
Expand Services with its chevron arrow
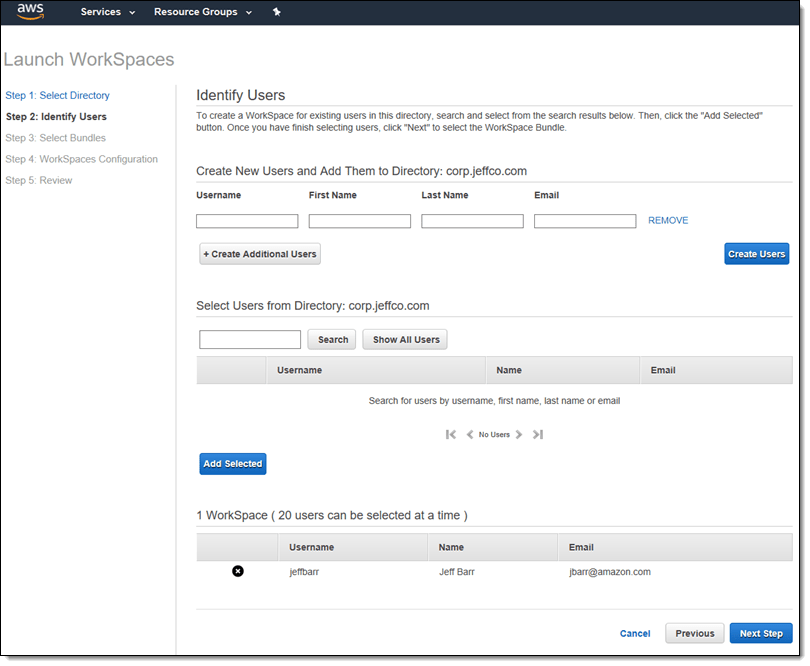(x=131, y=13)
